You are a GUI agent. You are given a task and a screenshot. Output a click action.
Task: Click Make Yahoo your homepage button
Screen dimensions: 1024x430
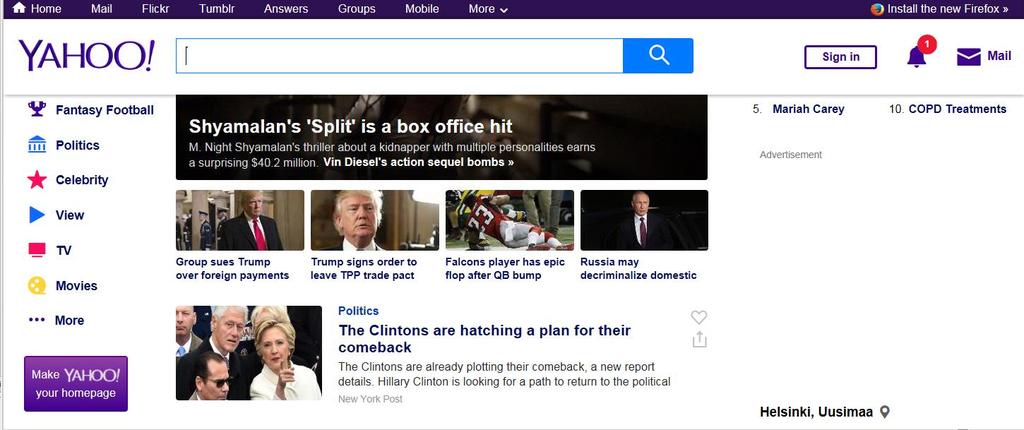pos(76,384)
